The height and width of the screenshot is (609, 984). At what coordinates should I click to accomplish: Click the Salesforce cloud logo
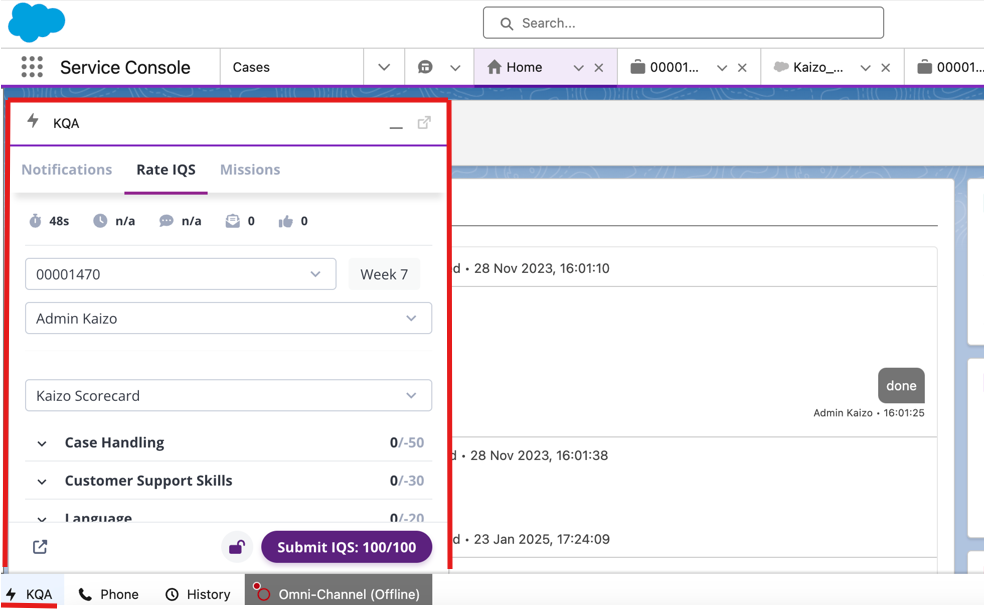(x=36, y=22)
